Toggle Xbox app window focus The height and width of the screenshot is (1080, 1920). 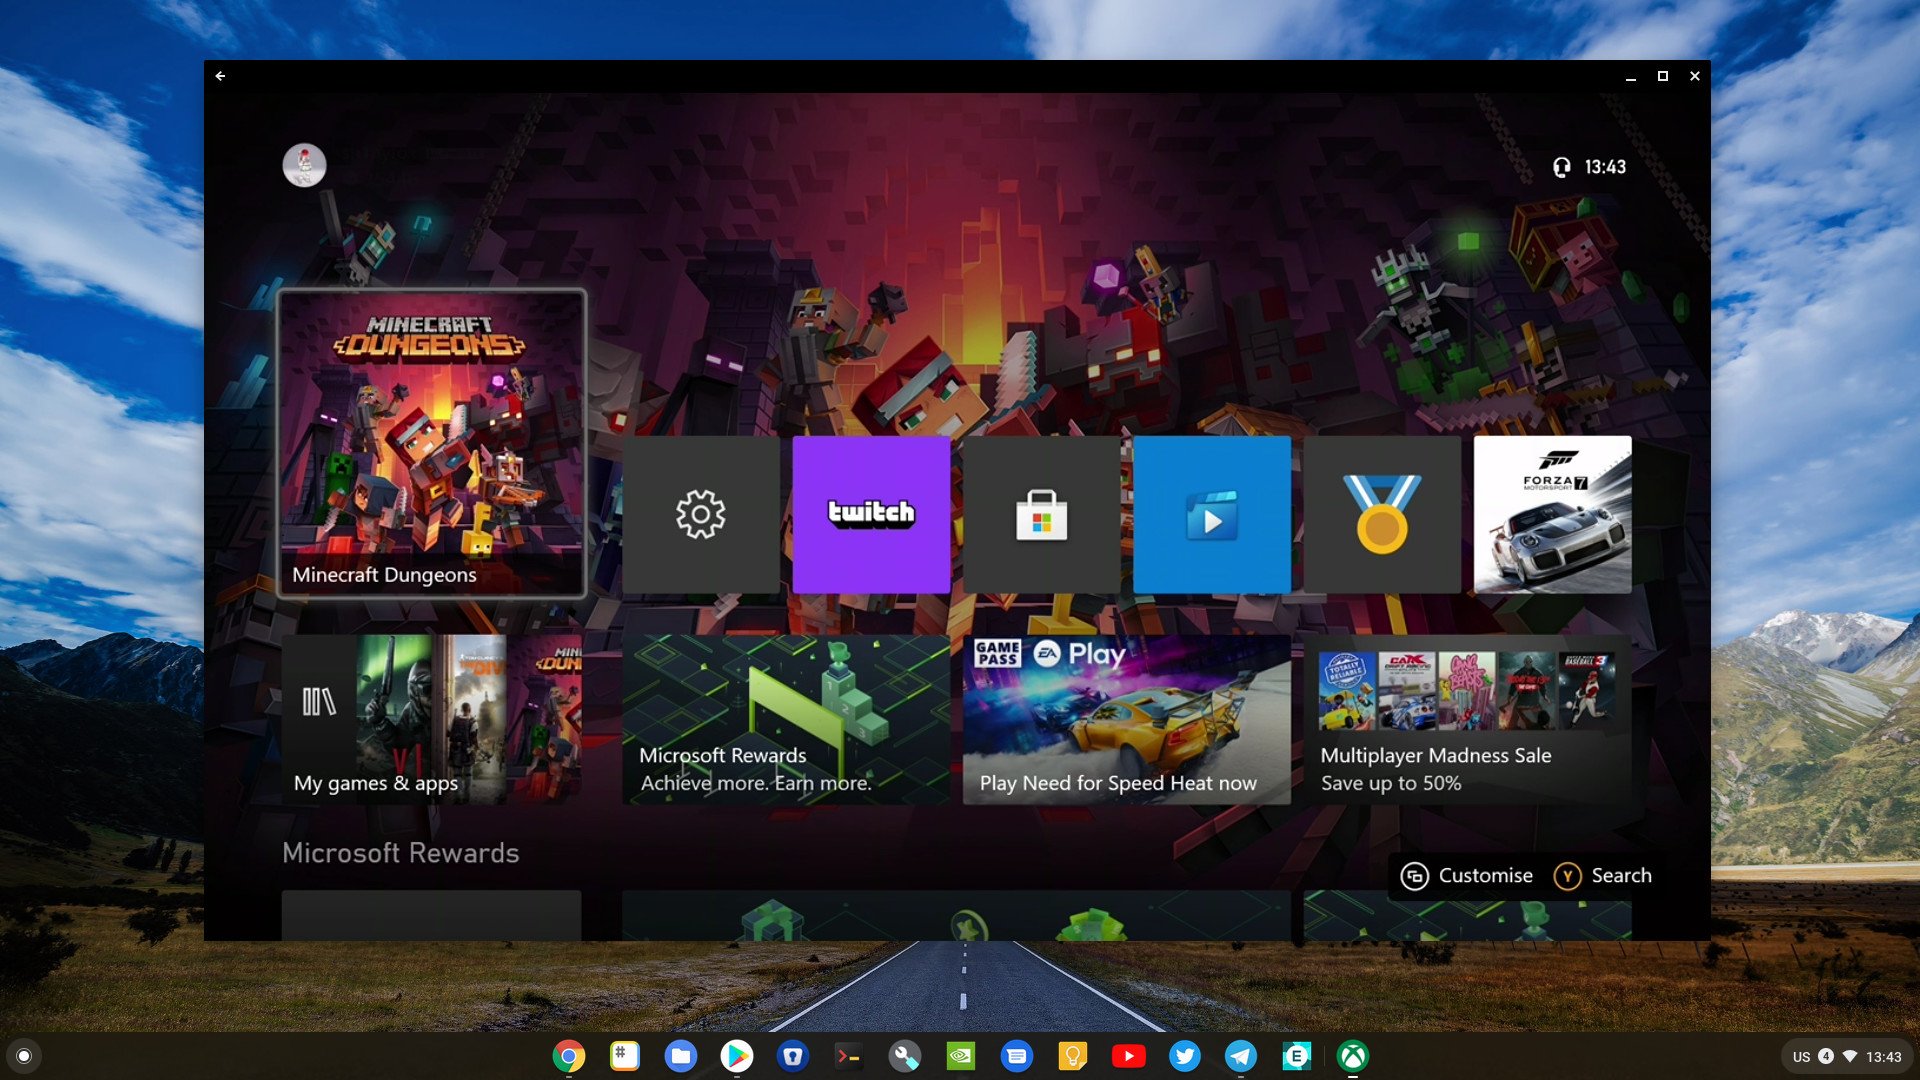[x=1353, y=1052]
